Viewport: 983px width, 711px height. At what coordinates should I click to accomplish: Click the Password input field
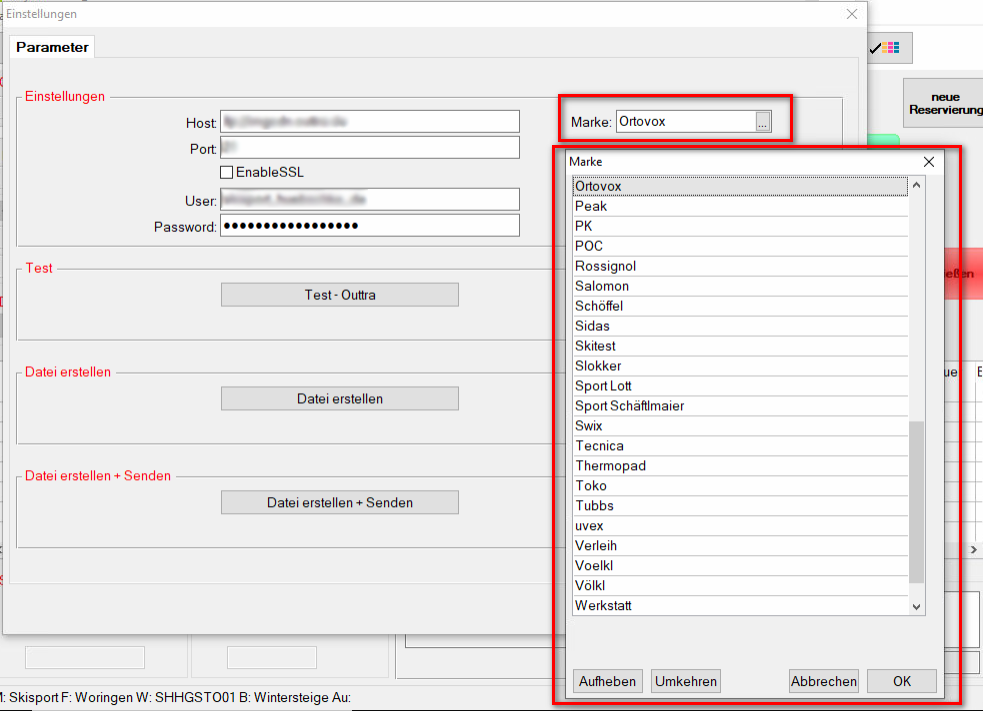(x=370, y=226)
